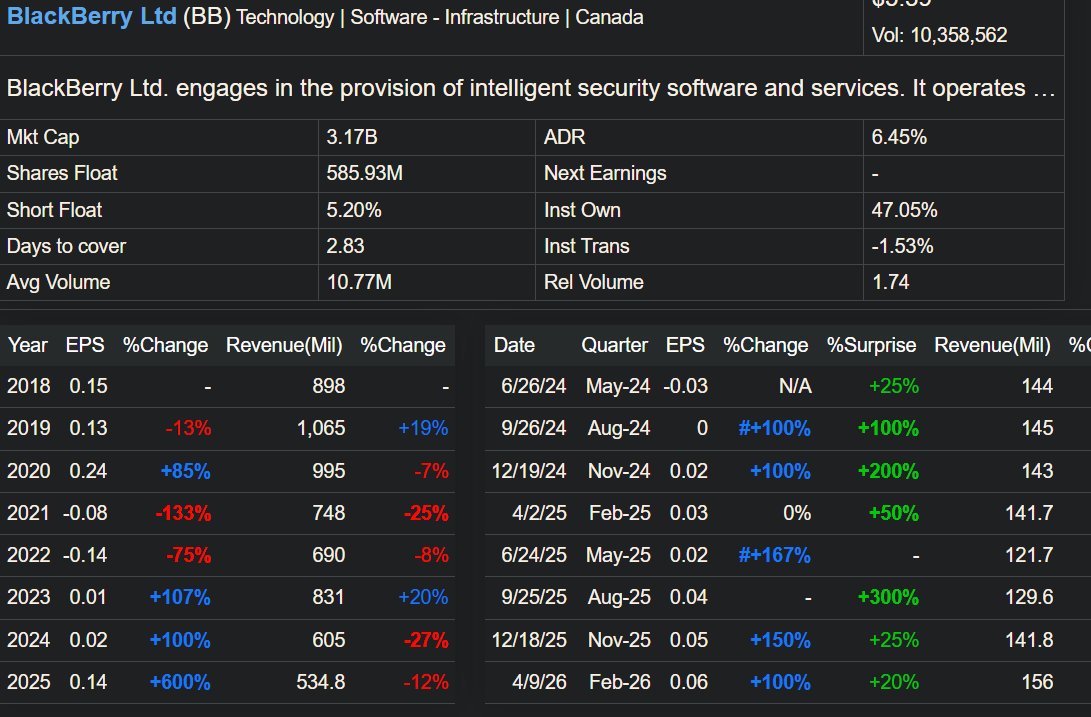This screenshot has width=1091, height=717.
Task: Click the +200% surprise for Nov-24
Action: pos(888,471)
